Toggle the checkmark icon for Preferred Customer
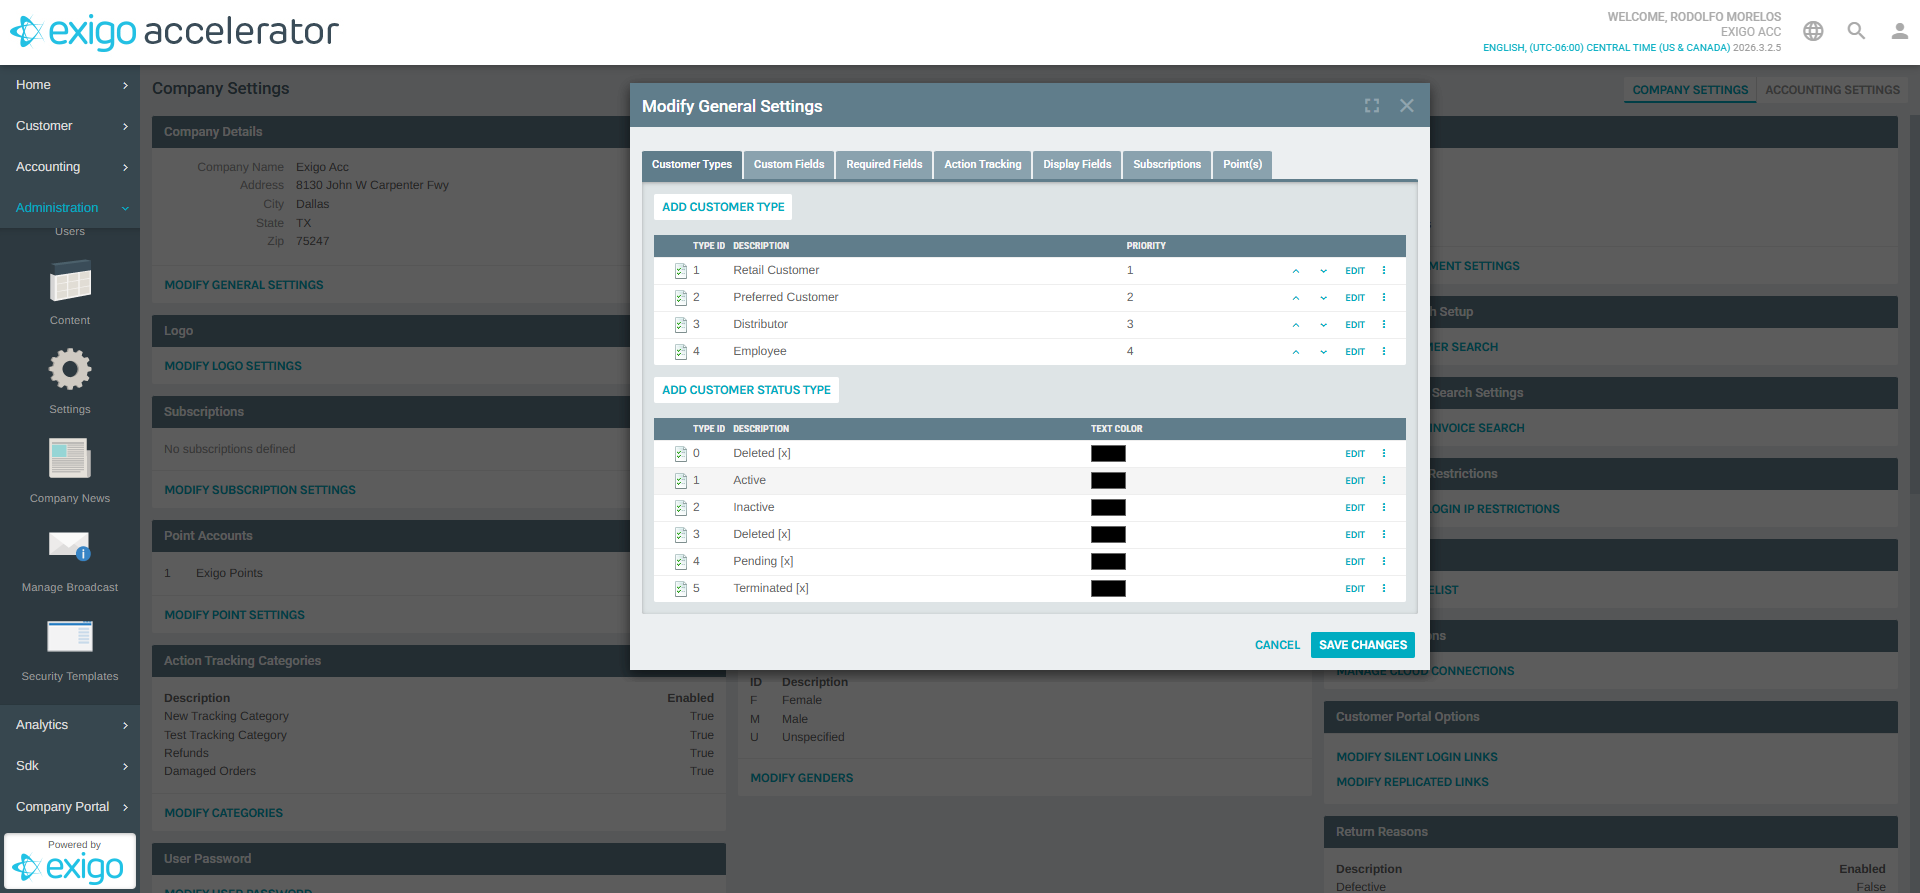This screenshot has height=893, width=1920. pyautogui.click(x=681, y=298)
